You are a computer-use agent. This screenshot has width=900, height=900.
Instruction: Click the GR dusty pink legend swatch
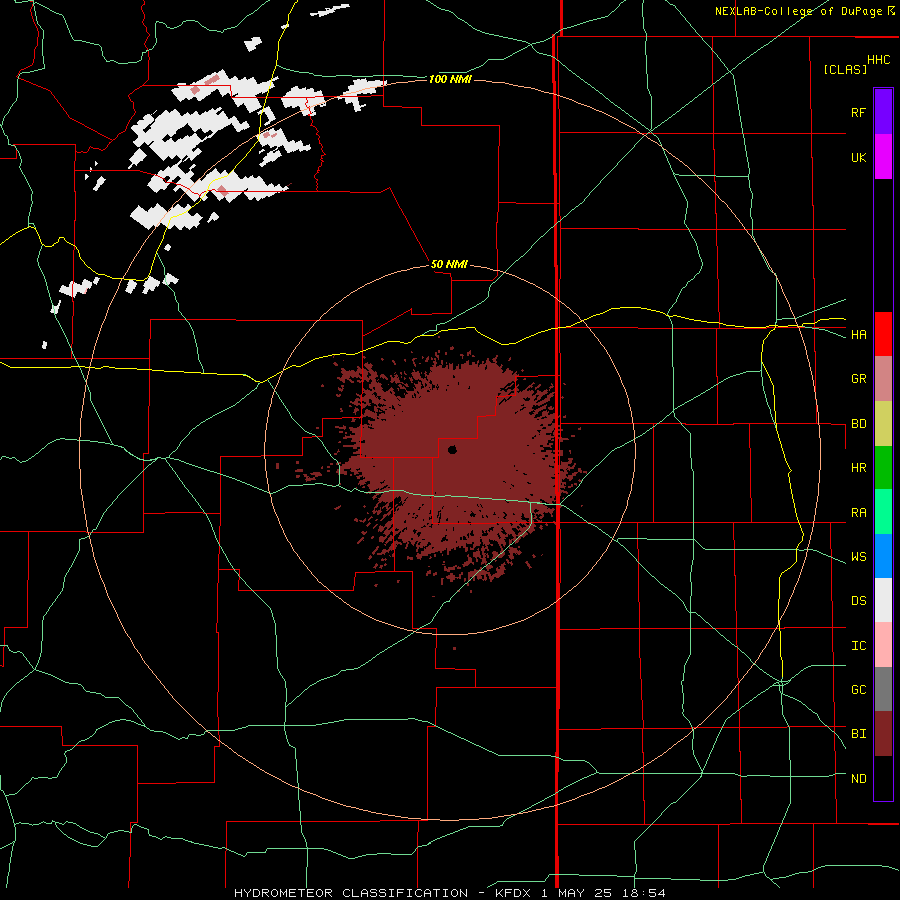point(883,379)
